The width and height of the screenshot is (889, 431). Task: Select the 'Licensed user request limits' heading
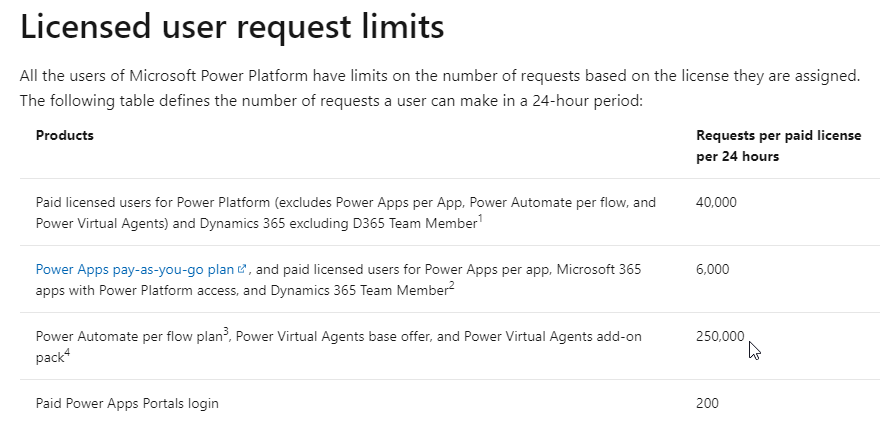(x=232, y=26)
